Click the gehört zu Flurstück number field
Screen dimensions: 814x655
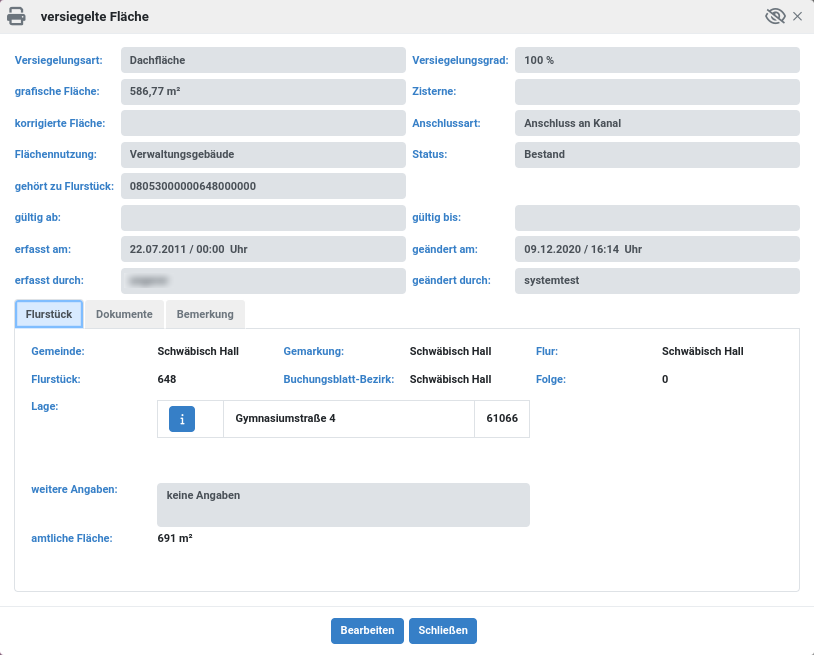pos(263,186)
